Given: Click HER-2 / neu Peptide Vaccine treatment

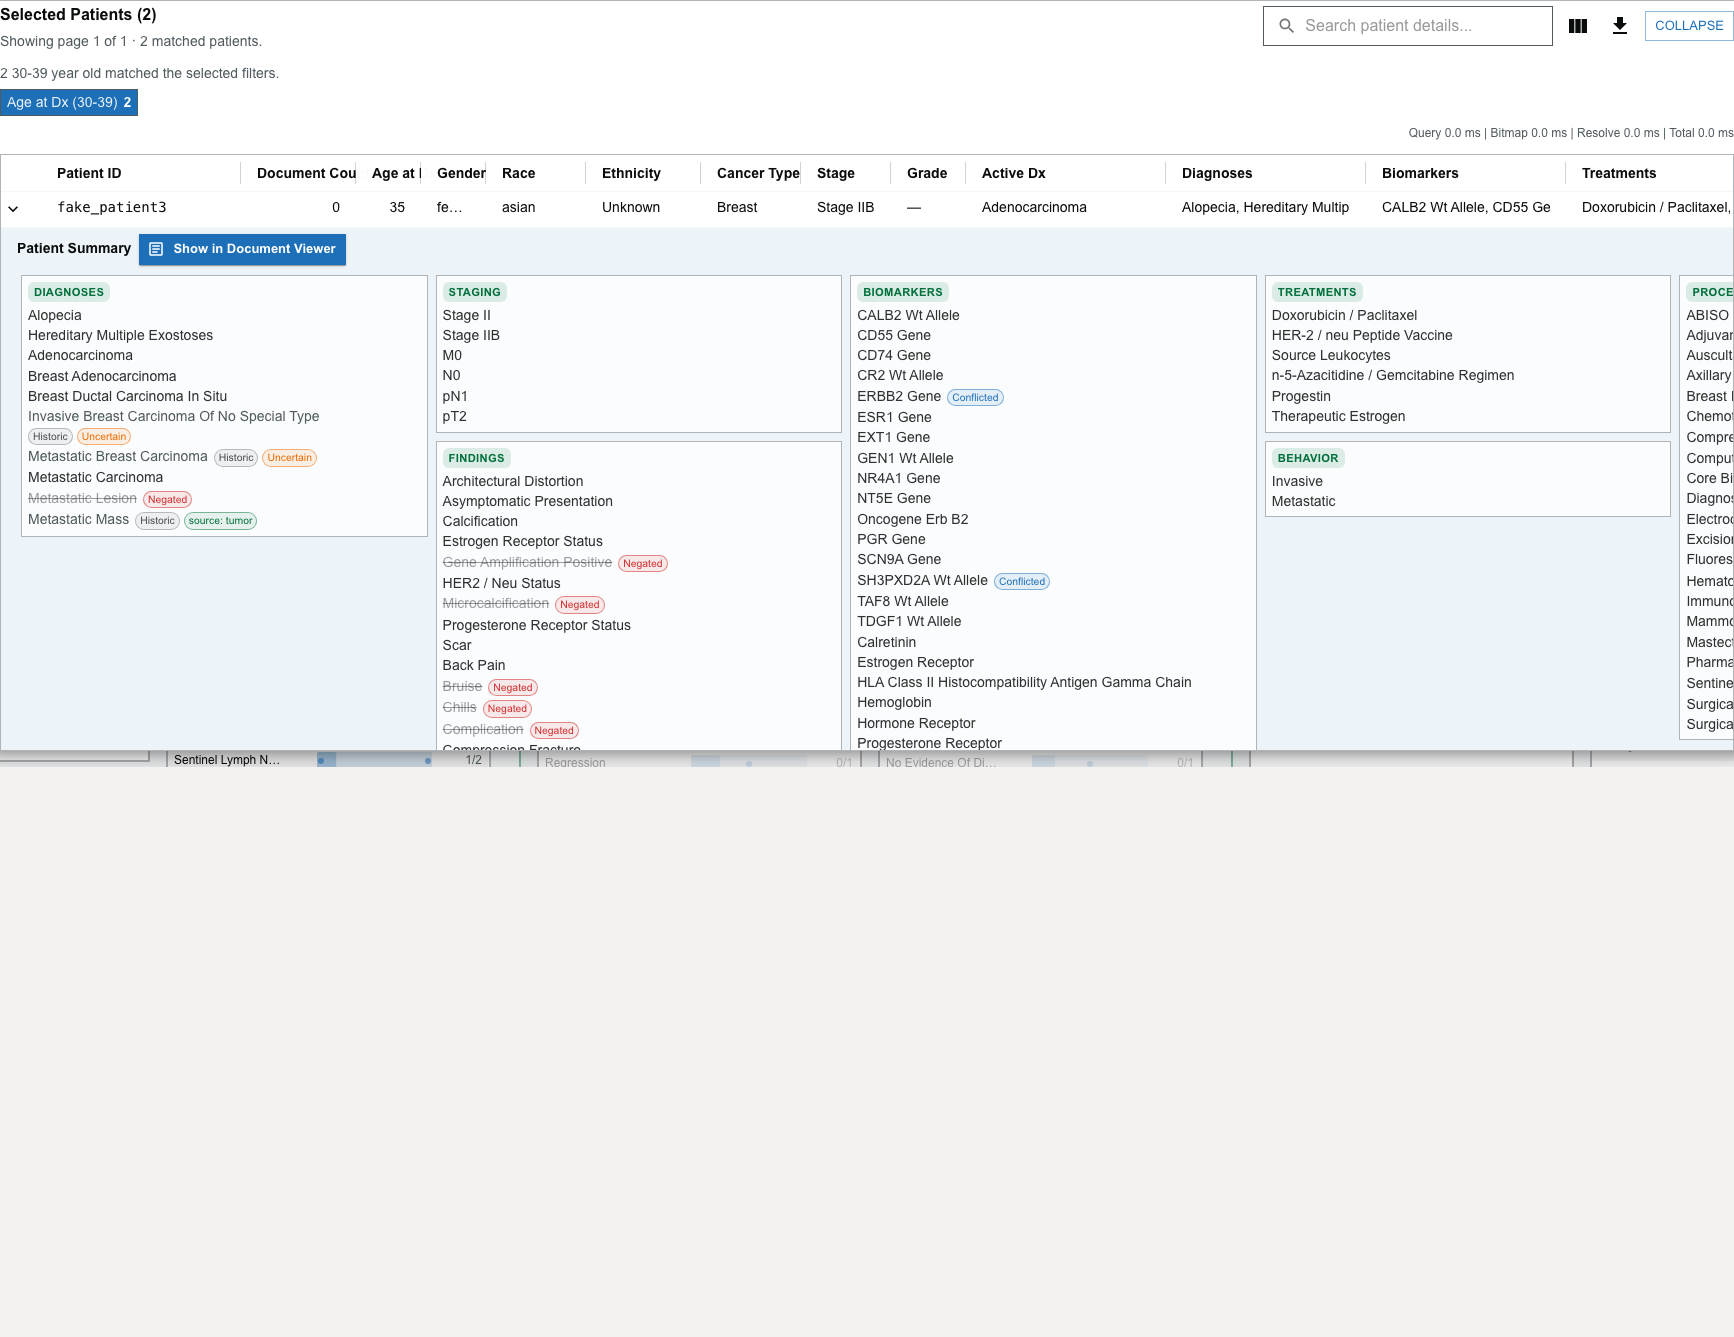Looking at the screenshot, I should [x=1362, y=335].
